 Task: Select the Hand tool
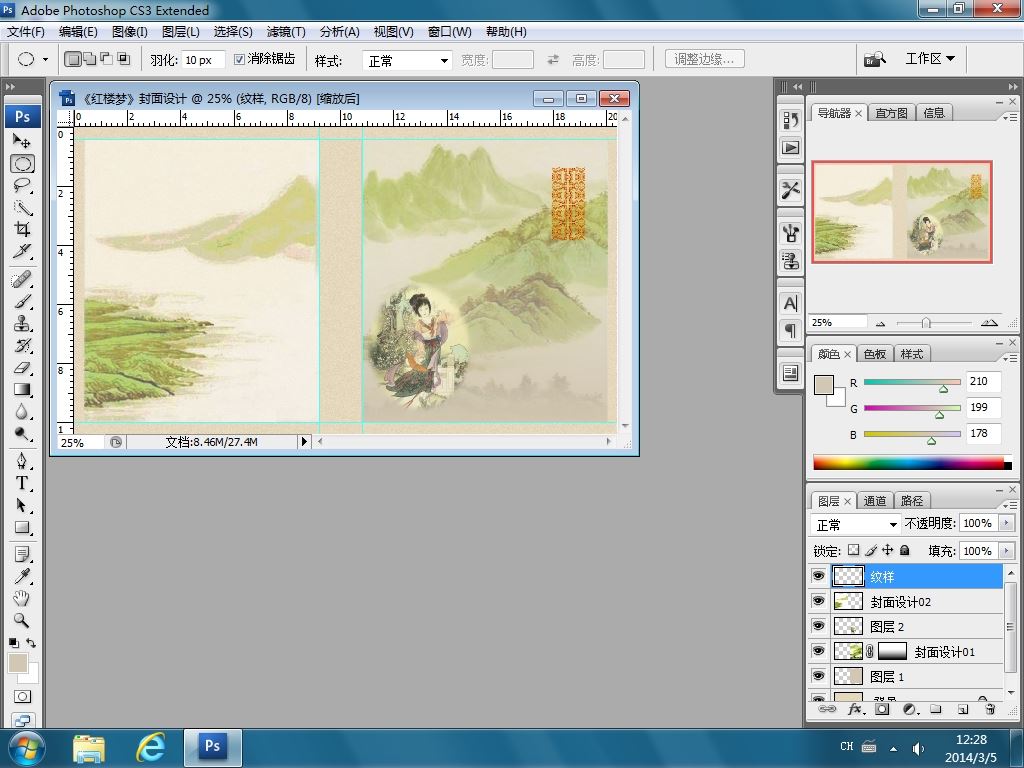point(22,598)
